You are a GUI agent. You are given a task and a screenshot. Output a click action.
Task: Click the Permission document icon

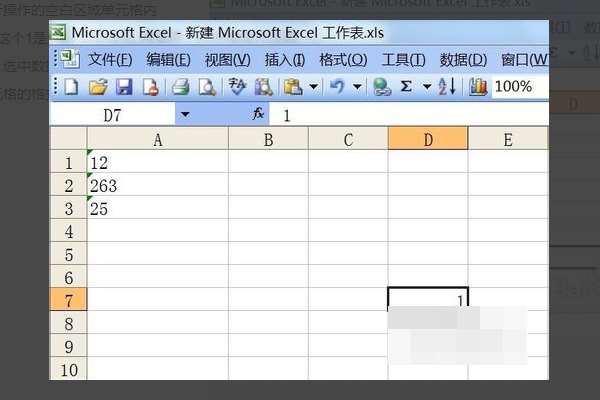point(150,87)
